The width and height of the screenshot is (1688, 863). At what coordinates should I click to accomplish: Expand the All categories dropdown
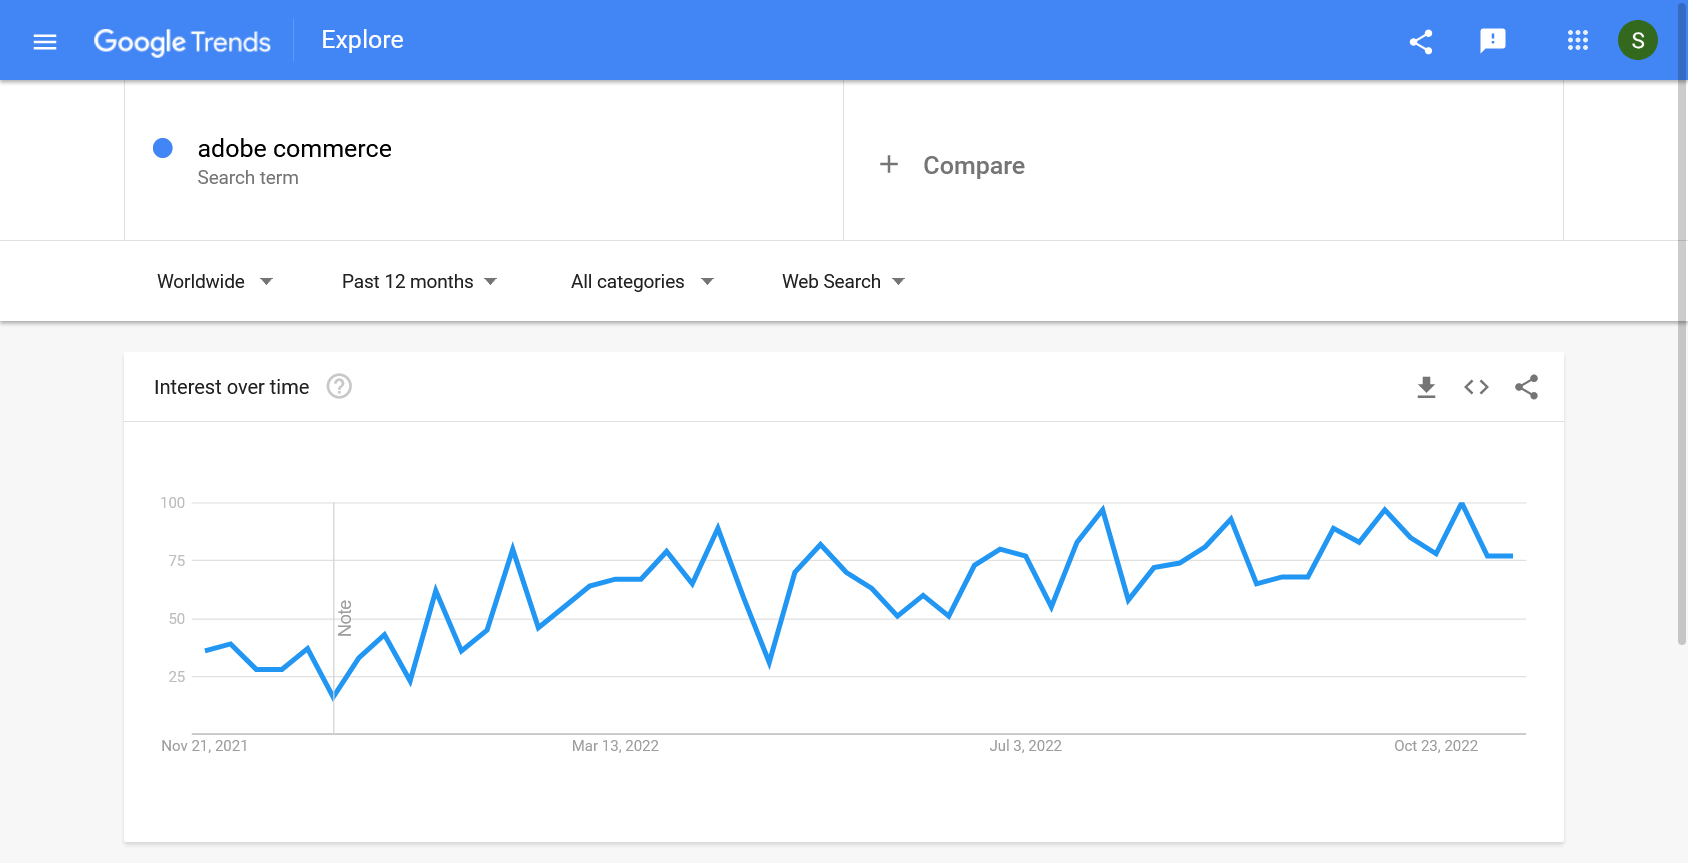[x=642, y=282]
